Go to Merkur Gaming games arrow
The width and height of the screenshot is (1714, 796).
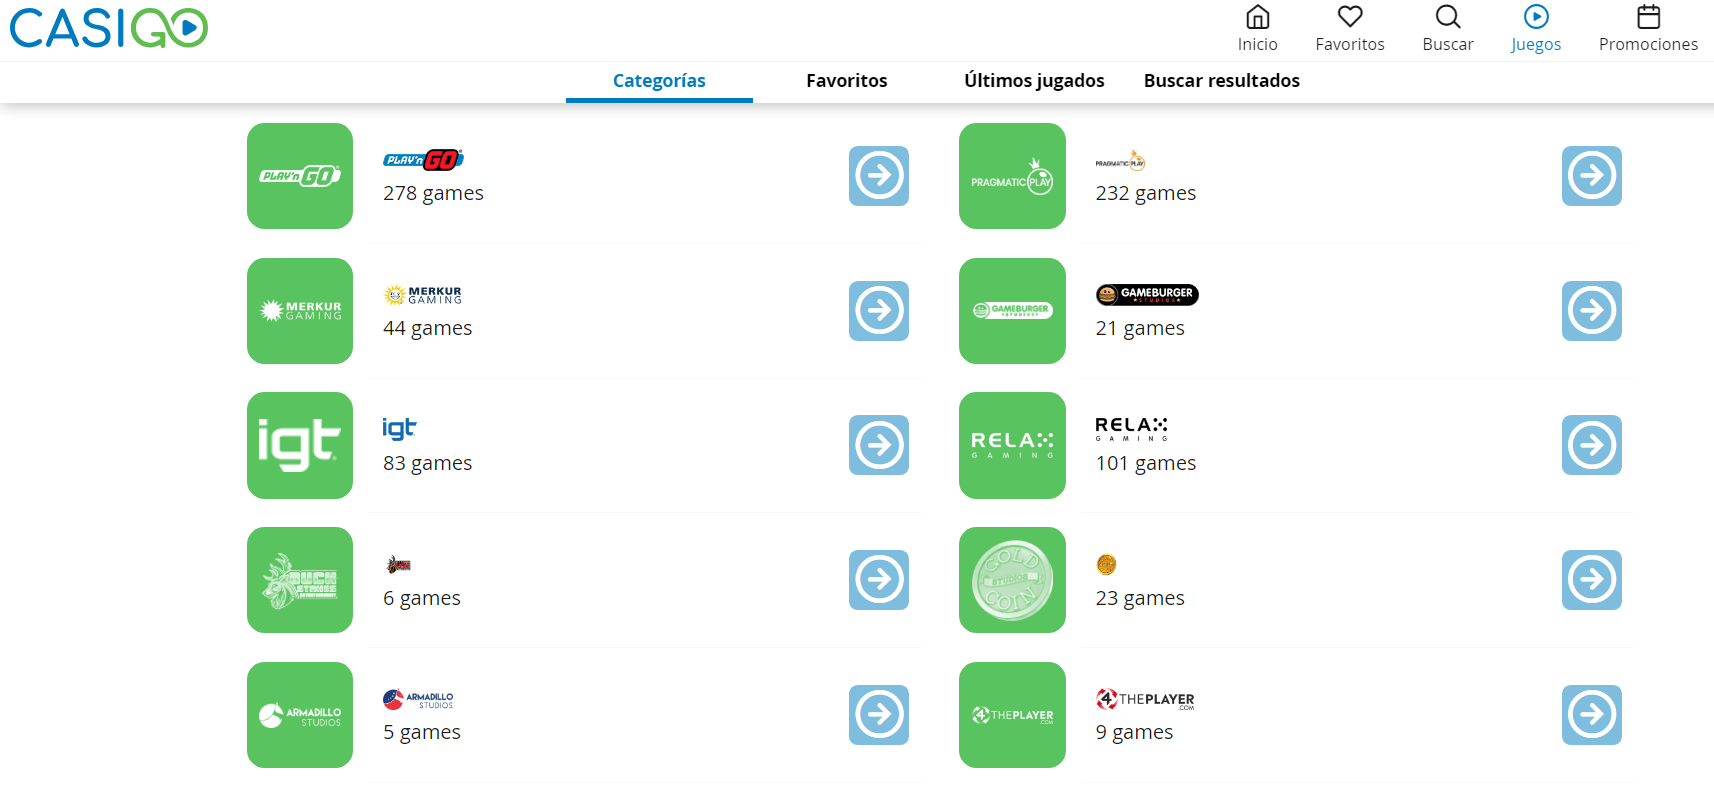click(x=879, y=311)
